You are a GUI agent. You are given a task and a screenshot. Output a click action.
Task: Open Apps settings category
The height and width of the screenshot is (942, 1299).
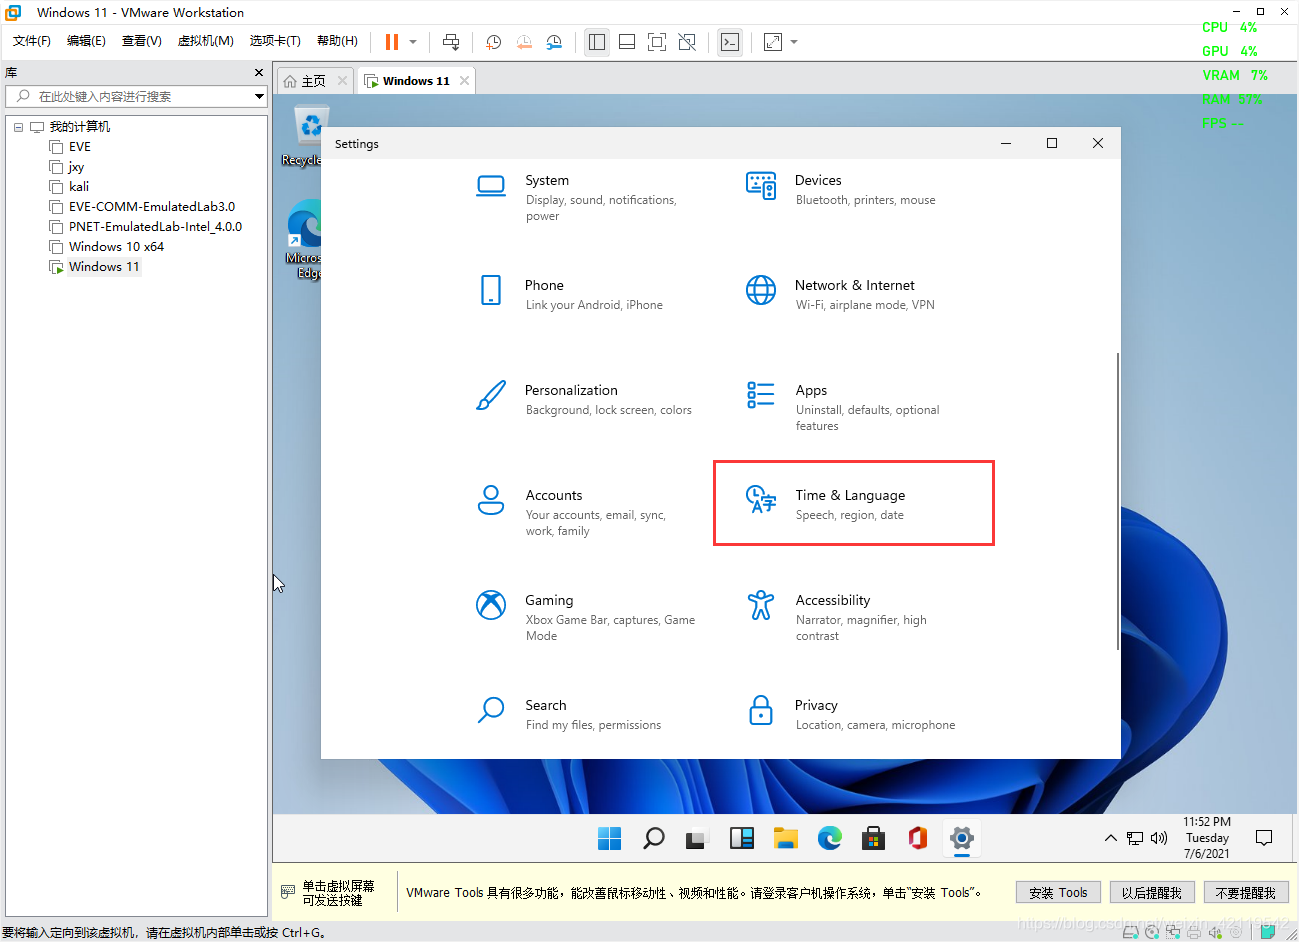click(x=845, y=407)
